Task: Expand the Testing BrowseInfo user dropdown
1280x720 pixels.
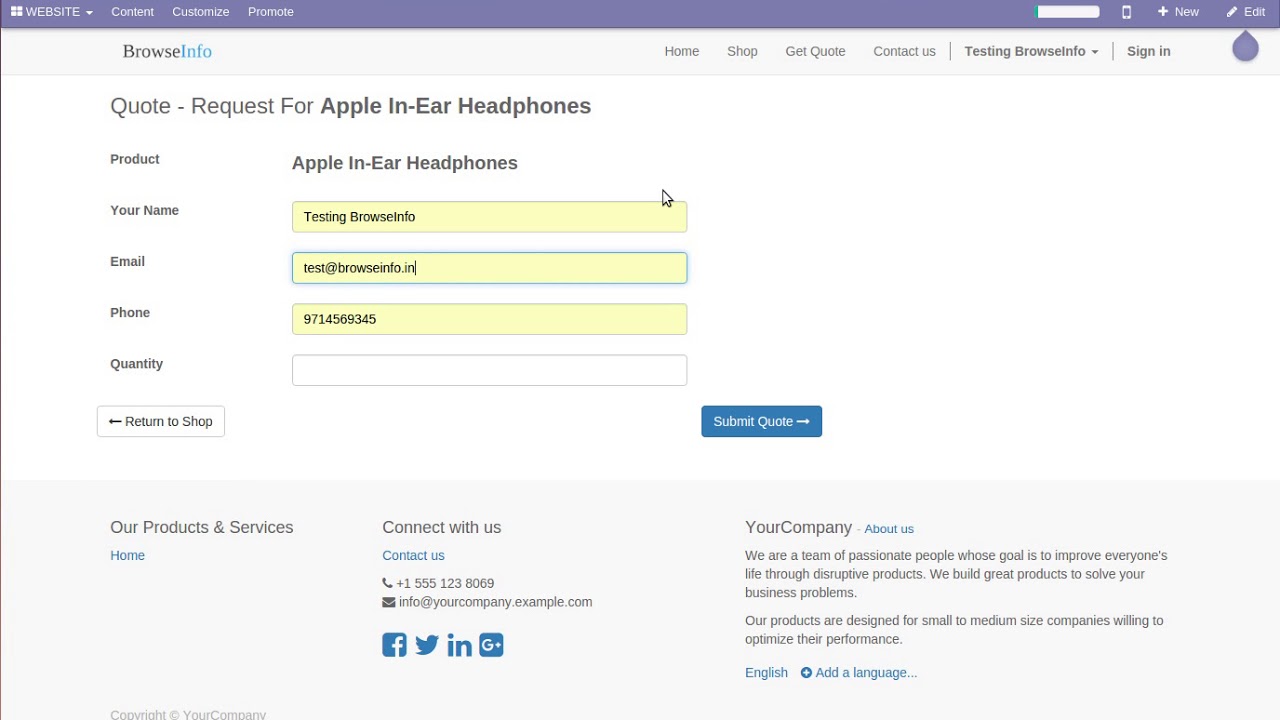Action: (1031, 51)
